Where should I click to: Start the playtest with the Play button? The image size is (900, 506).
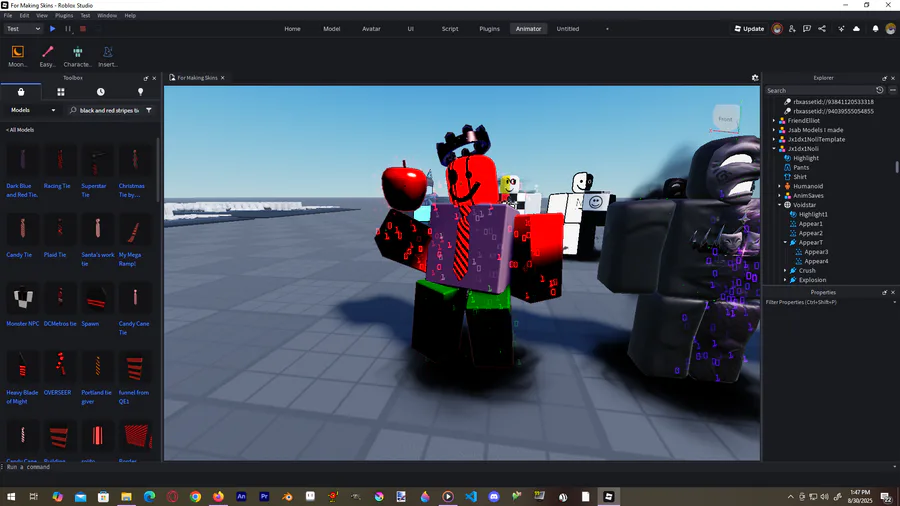click(53, 29)
